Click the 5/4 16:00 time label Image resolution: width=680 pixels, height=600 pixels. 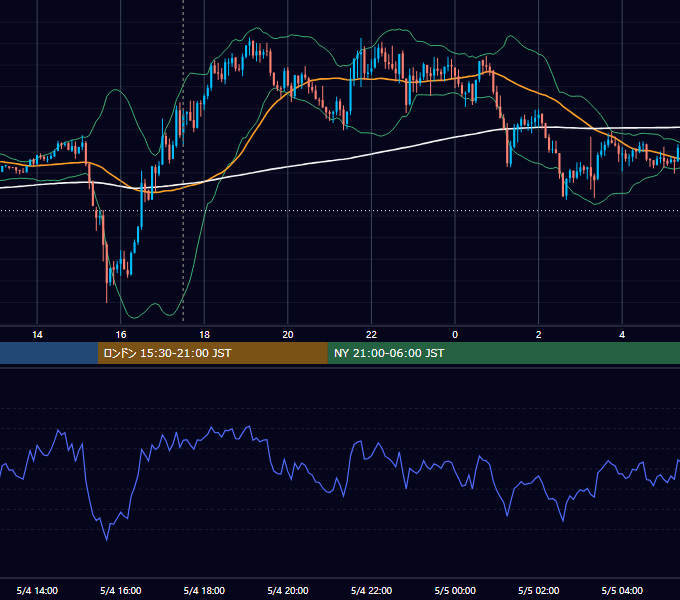point(121,590)
